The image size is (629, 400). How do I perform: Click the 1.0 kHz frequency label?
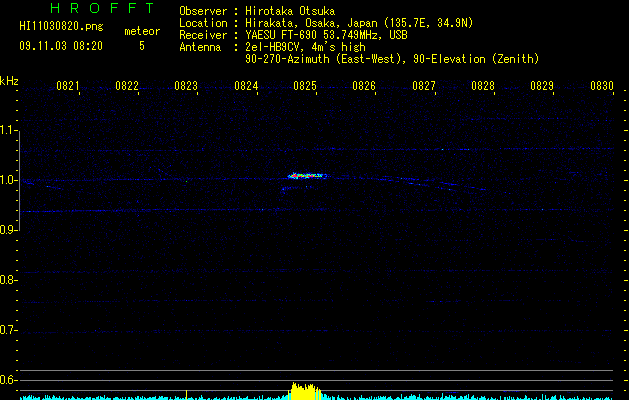[x=8, y=180]
